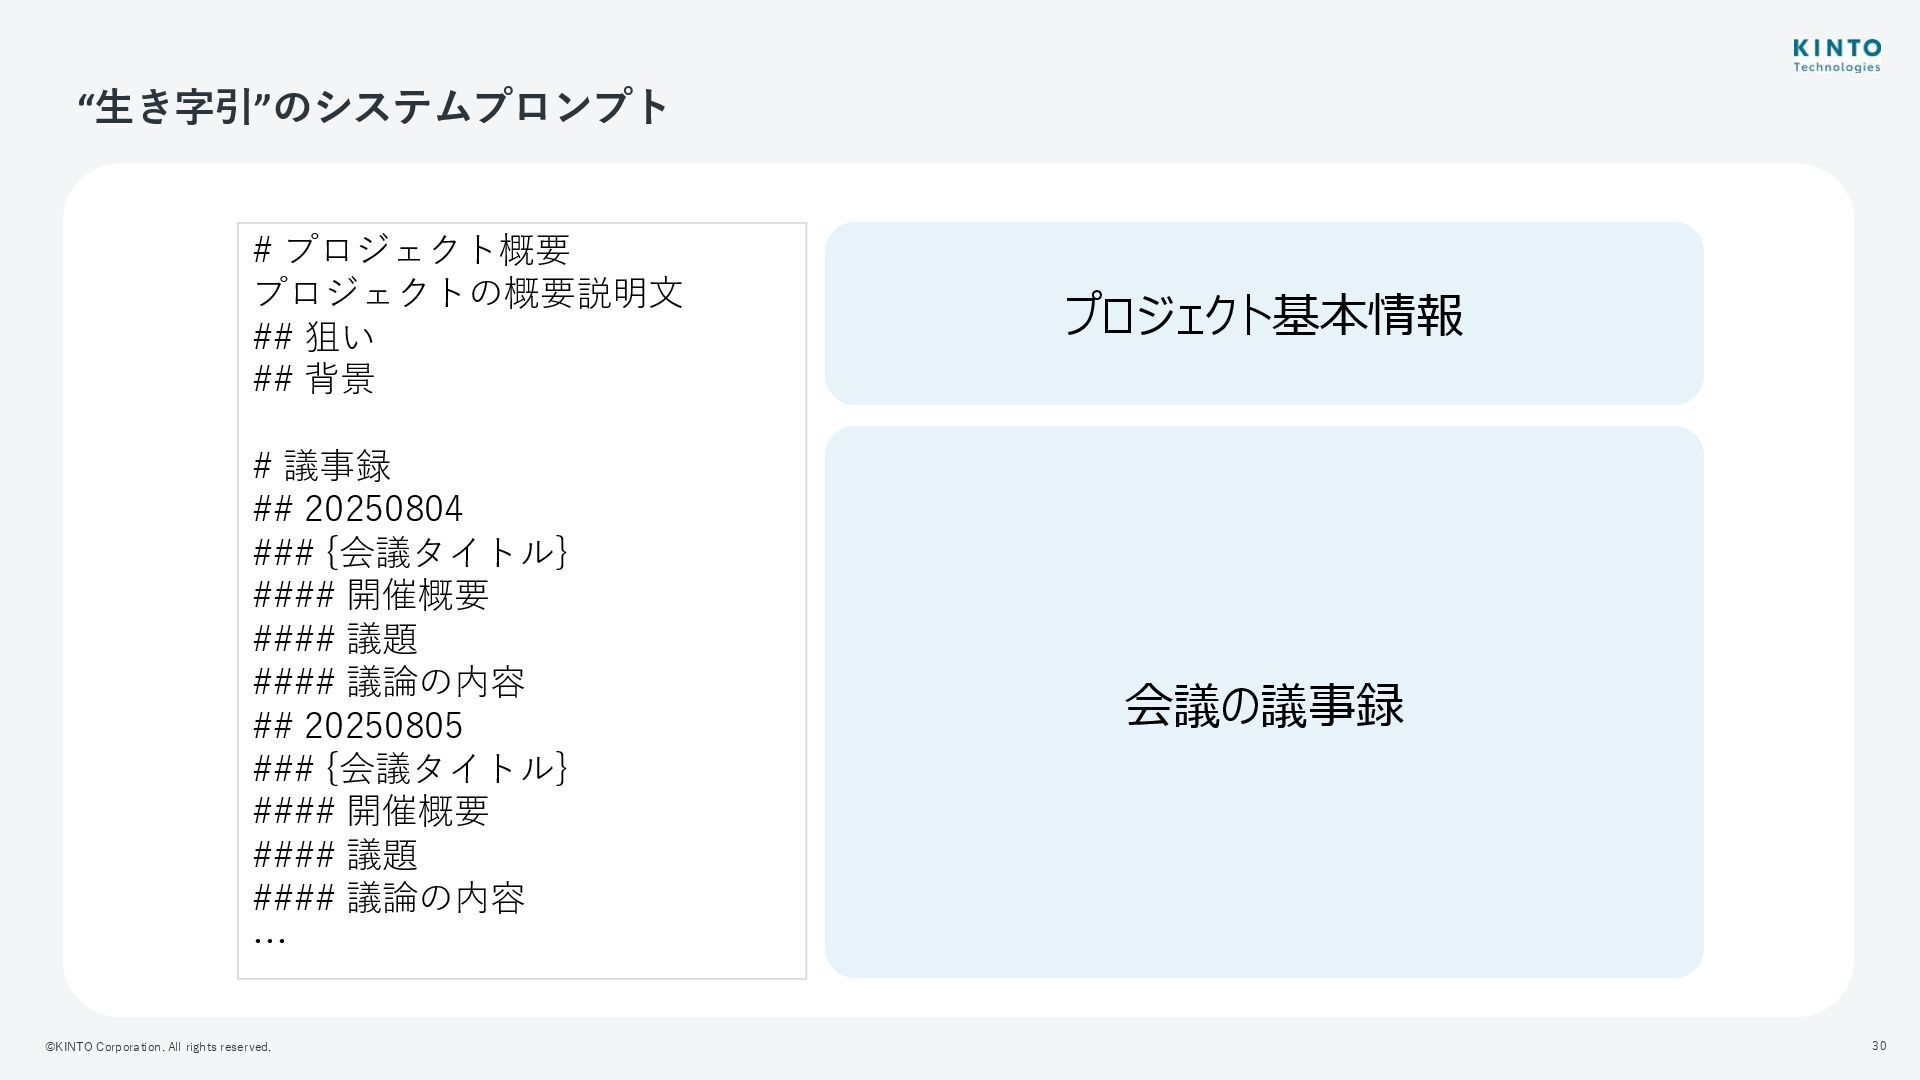The image size is (1920, 1080).
Task: Click the '## 背景' line
Action: (x=314, y=379)
